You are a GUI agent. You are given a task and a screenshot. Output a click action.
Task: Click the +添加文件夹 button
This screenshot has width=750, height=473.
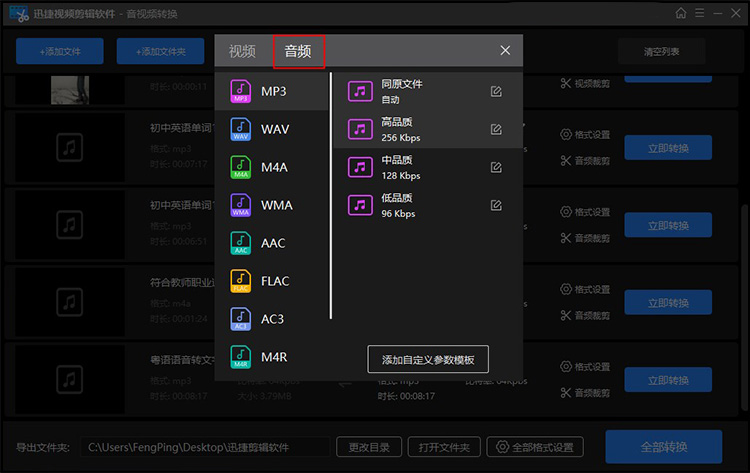pos(160,51)
